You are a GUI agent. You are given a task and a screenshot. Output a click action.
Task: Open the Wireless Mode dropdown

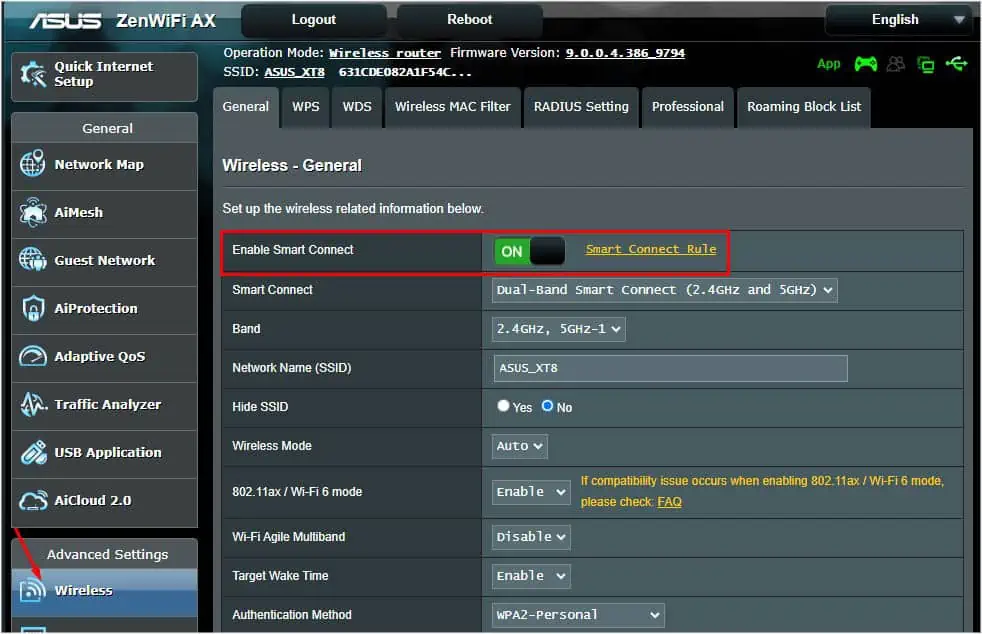518,446
